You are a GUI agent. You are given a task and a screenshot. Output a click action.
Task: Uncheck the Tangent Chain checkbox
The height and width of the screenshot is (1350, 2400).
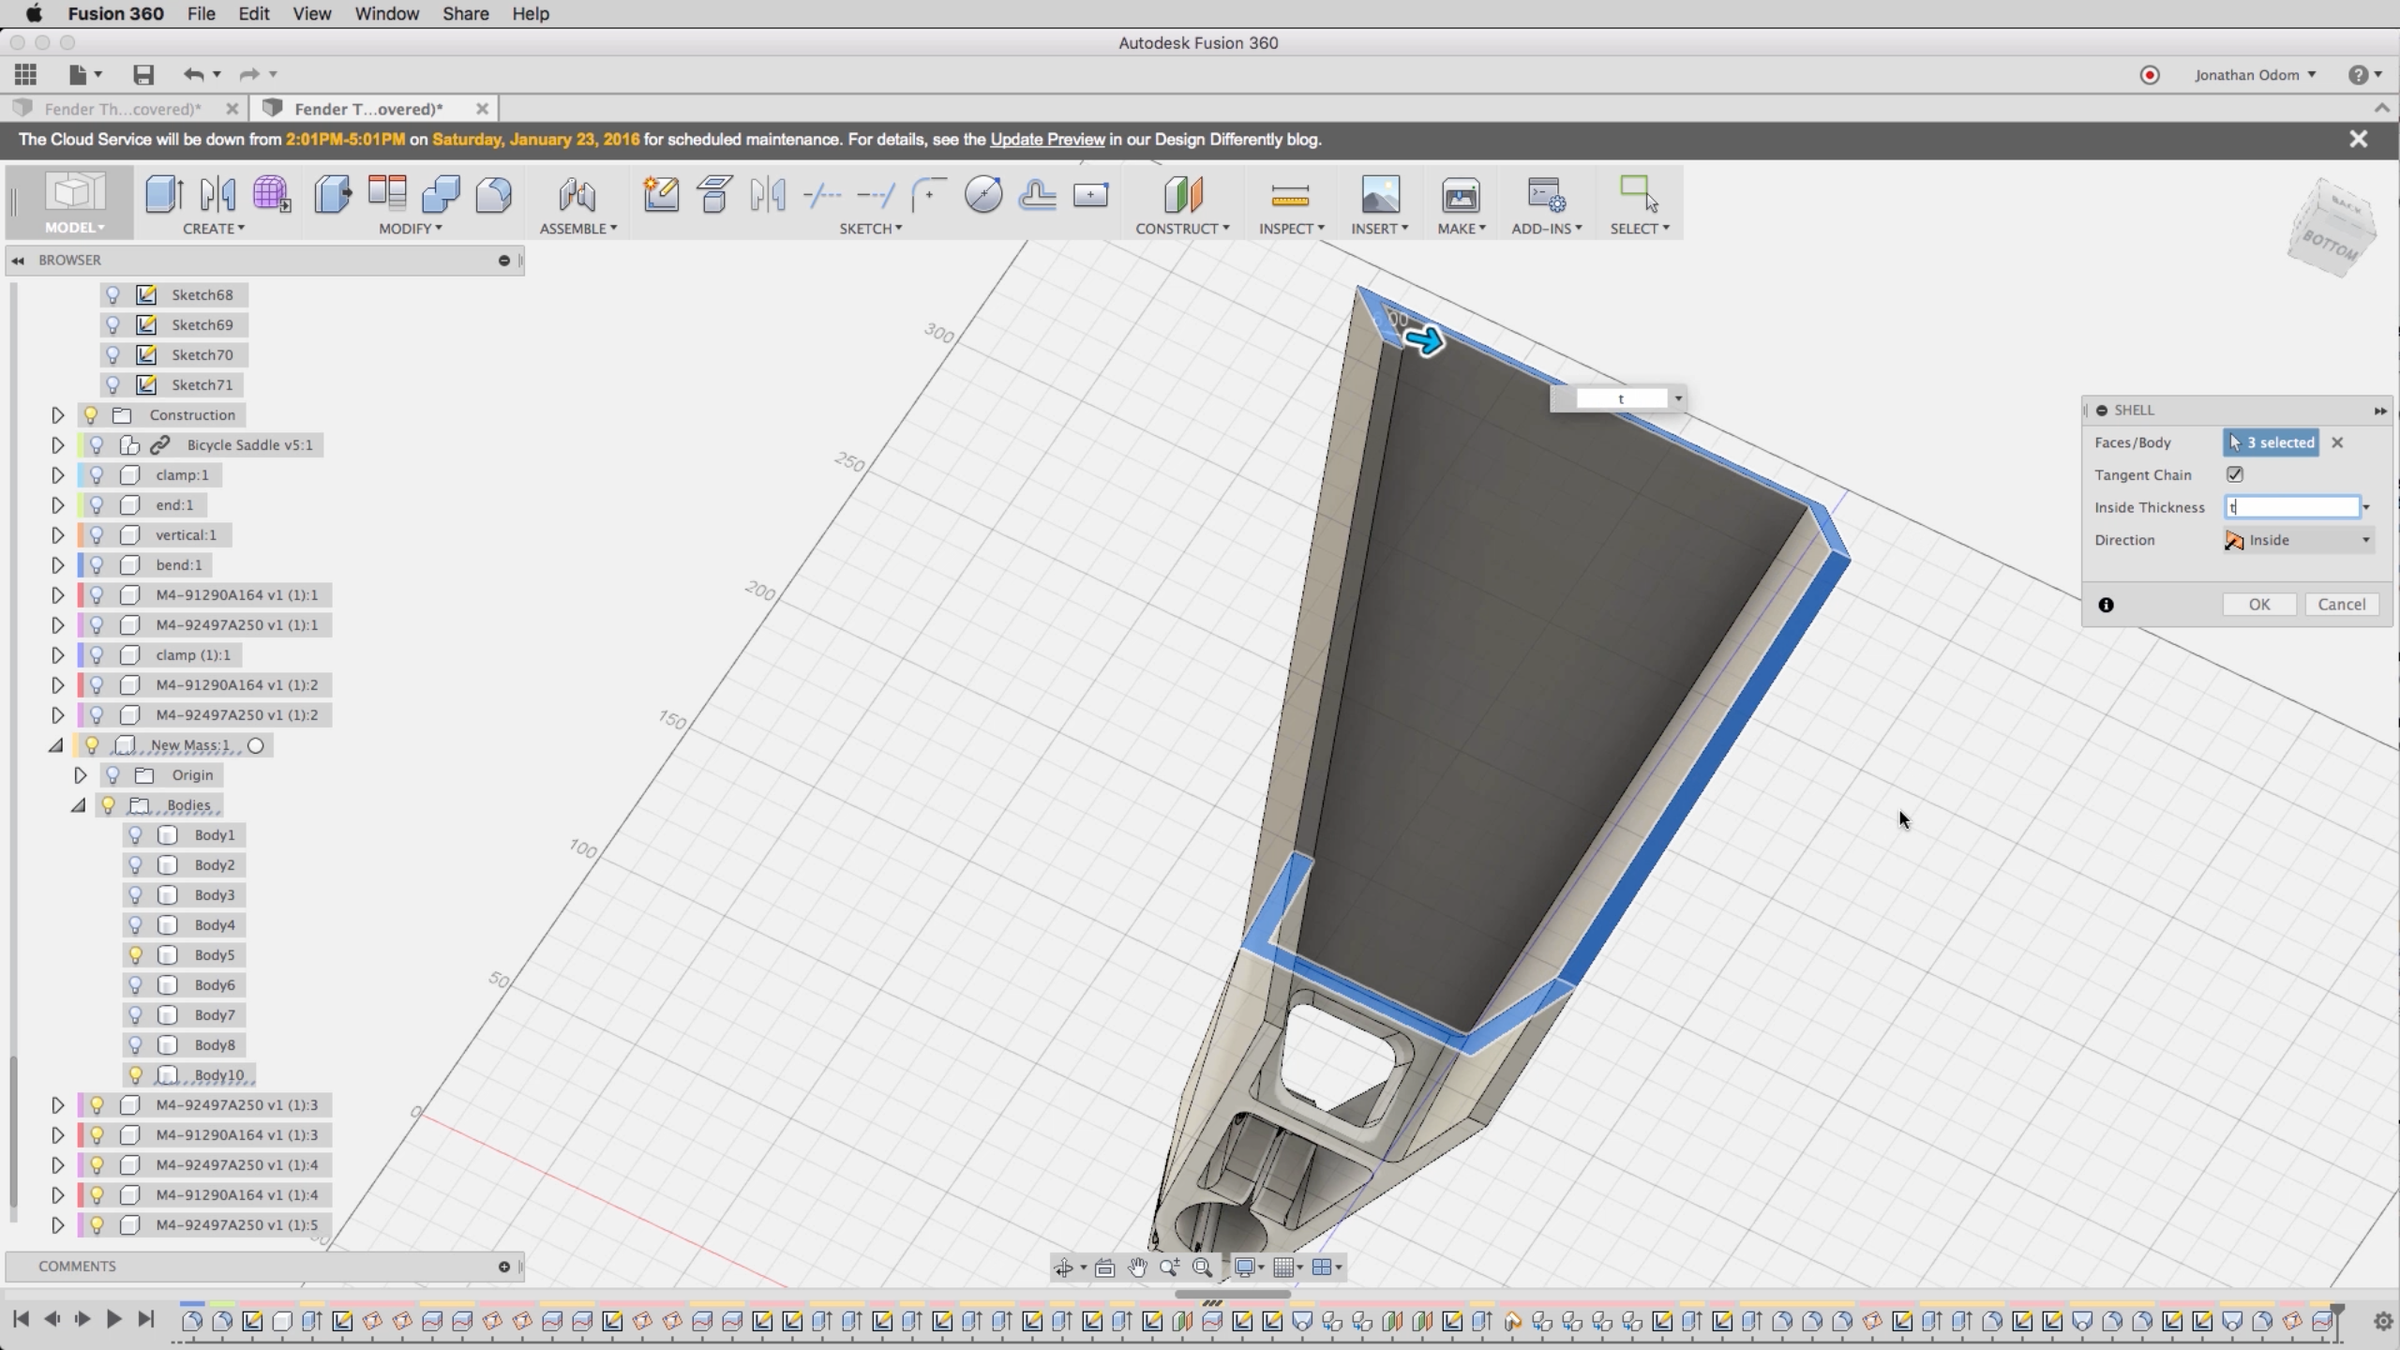click(x=2235, y=475)
